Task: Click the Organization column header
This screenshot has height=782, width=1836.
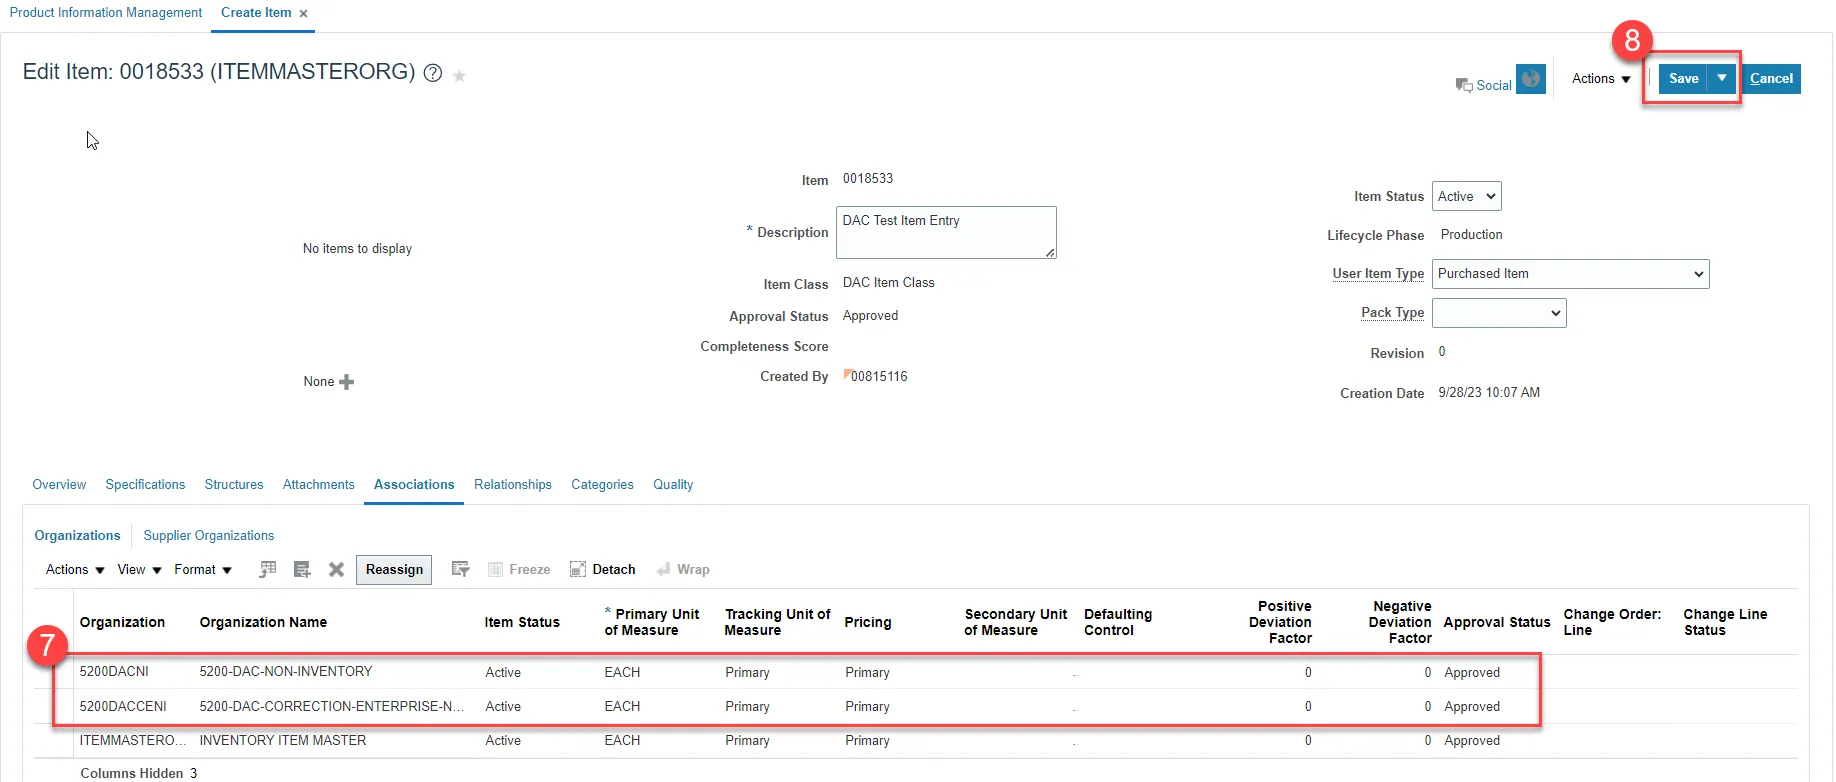Action: pyautogui.click(x=122, y=622)
